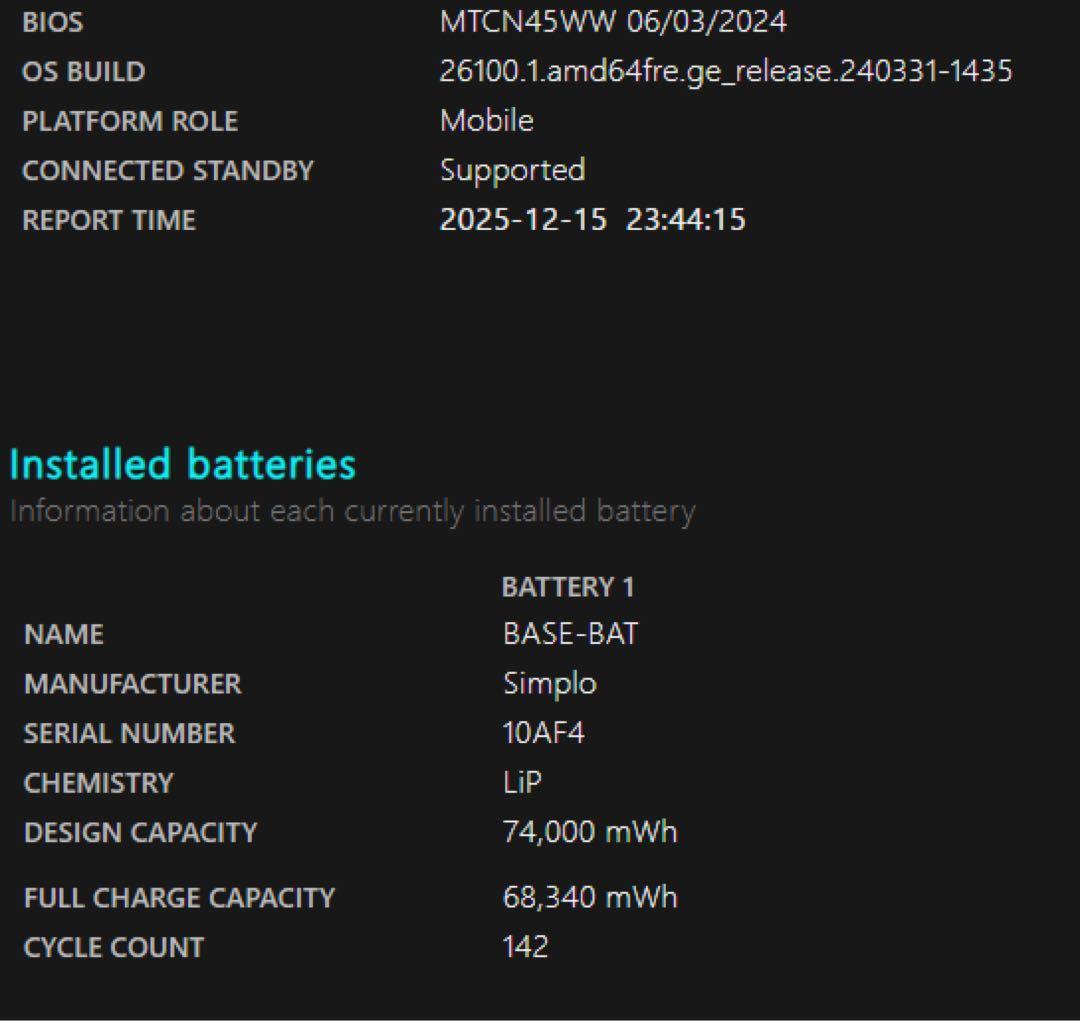Viewport: 1080px width, 1021px height.
Task: Click the full charge value 68,340 mWh
Action: (x=589, y=897)
